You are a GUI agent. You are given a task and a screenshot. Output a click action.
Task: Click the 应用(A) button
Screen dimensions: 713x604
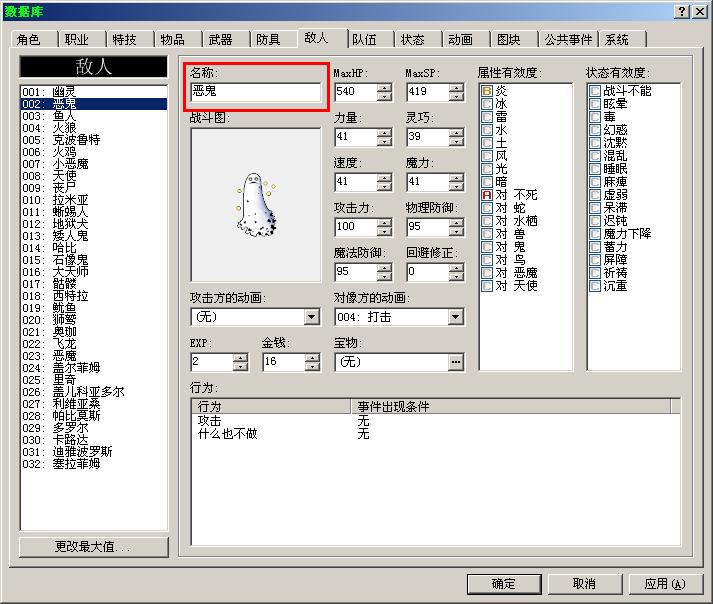click(x=665, y=584)
